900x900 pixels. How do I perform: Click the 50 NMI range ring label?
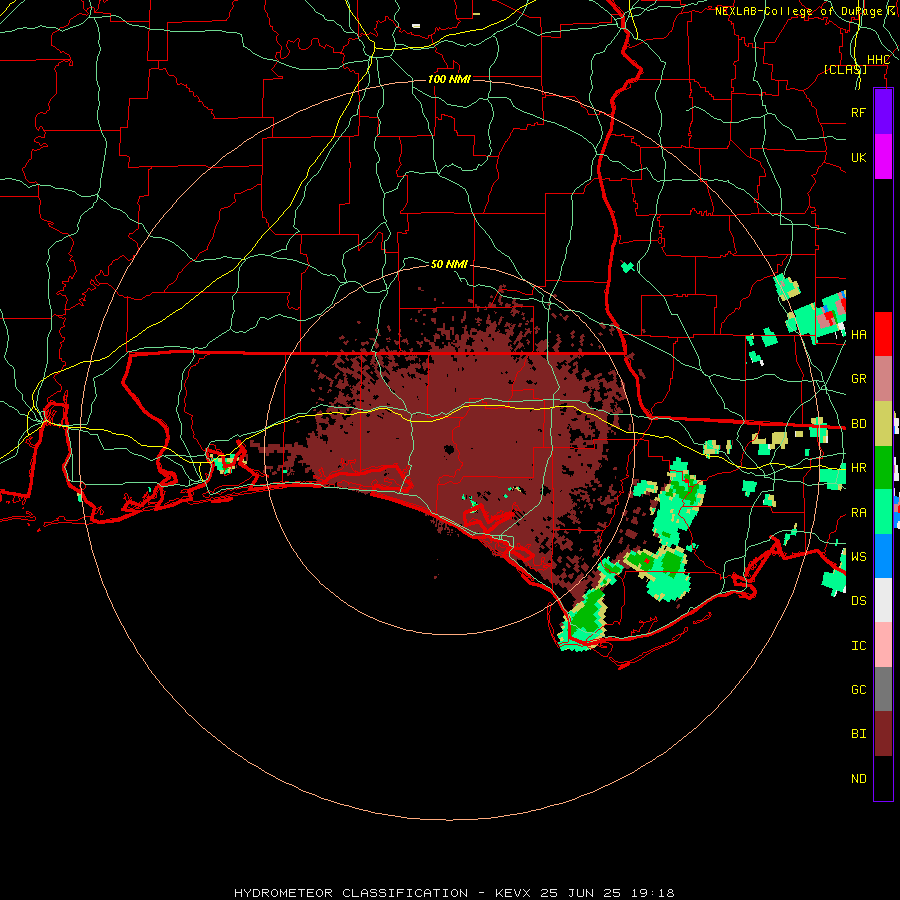click(449, 264)
